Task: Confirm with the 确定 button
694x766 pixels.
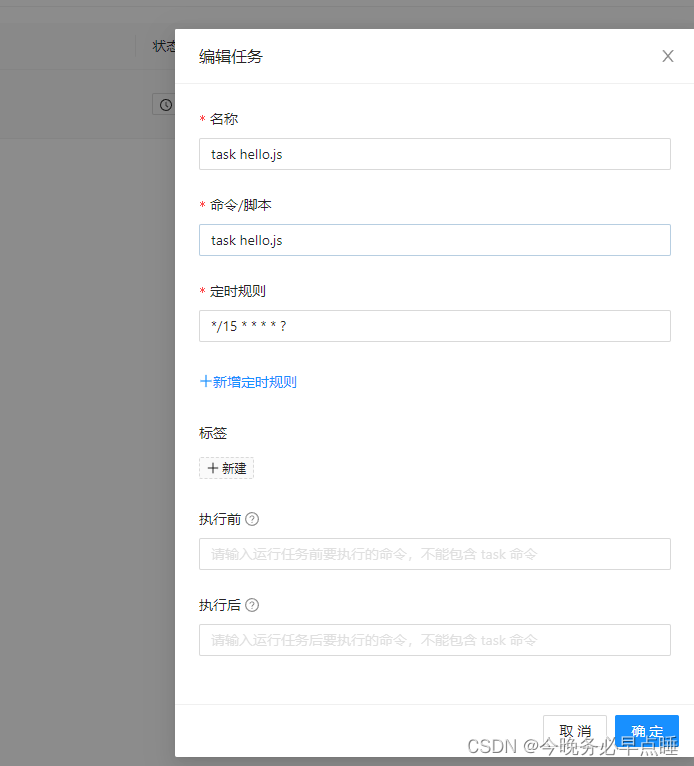Action: (647, 731)
